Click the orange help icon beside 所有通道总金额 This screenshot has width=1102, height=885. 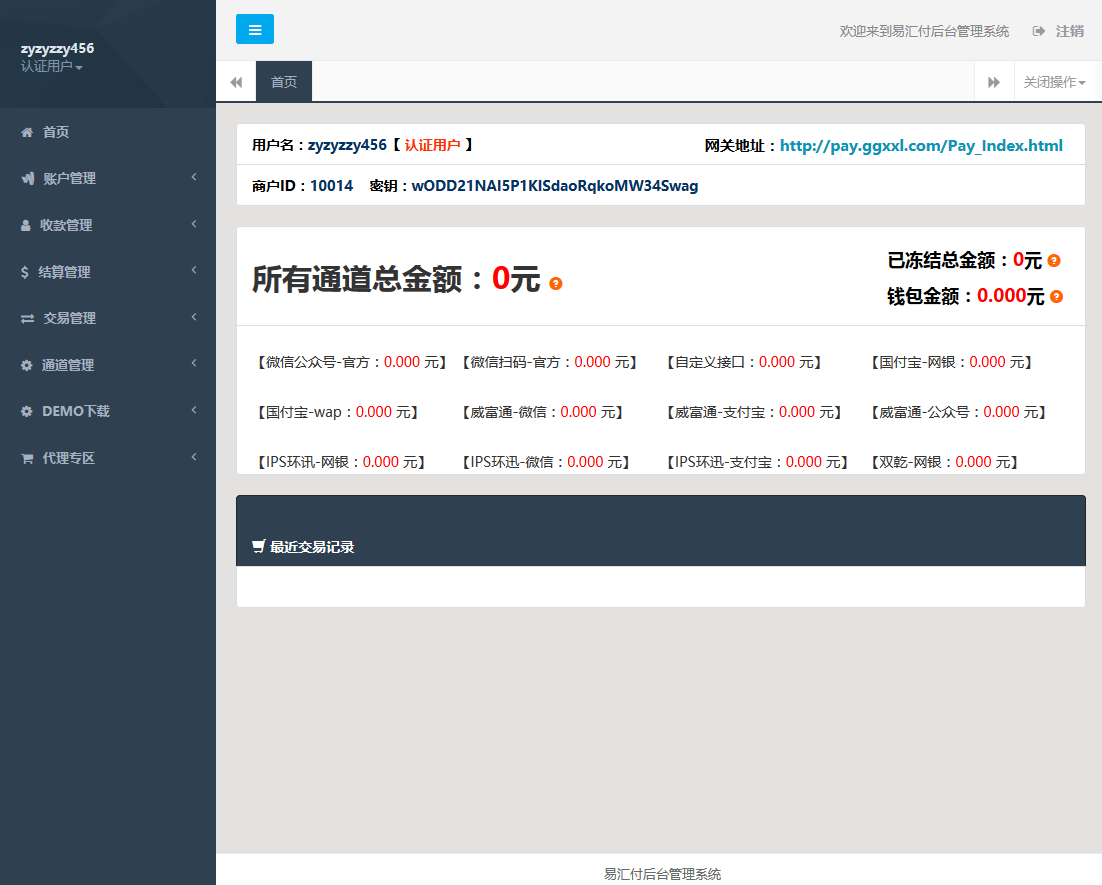click(x=556, y=284)
